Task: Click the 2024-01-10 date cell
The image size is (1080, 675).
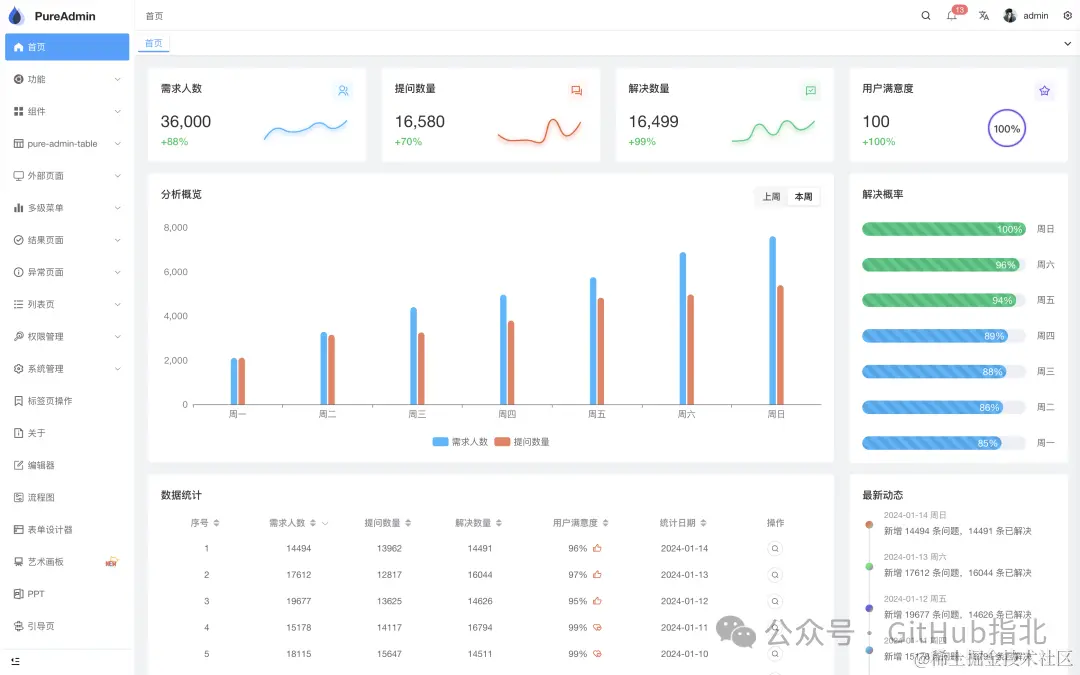Action: coord(684,654)
